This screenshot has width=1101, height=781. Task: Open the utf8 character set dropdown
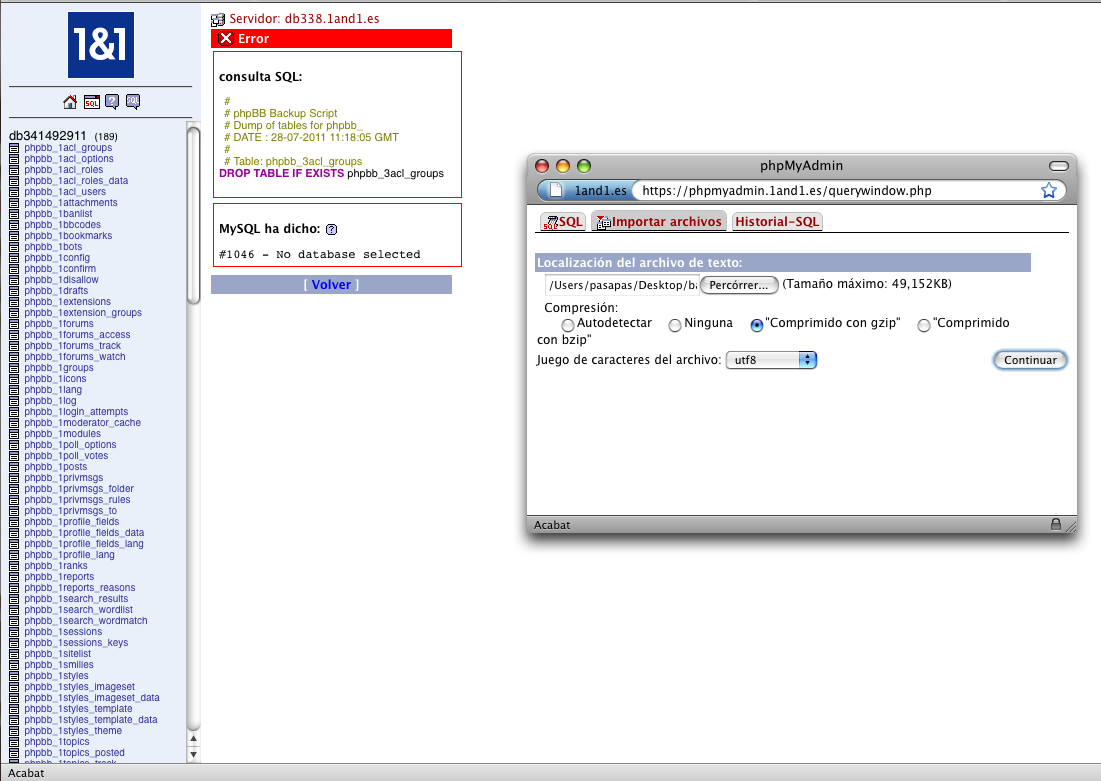[x=771, y=360]
